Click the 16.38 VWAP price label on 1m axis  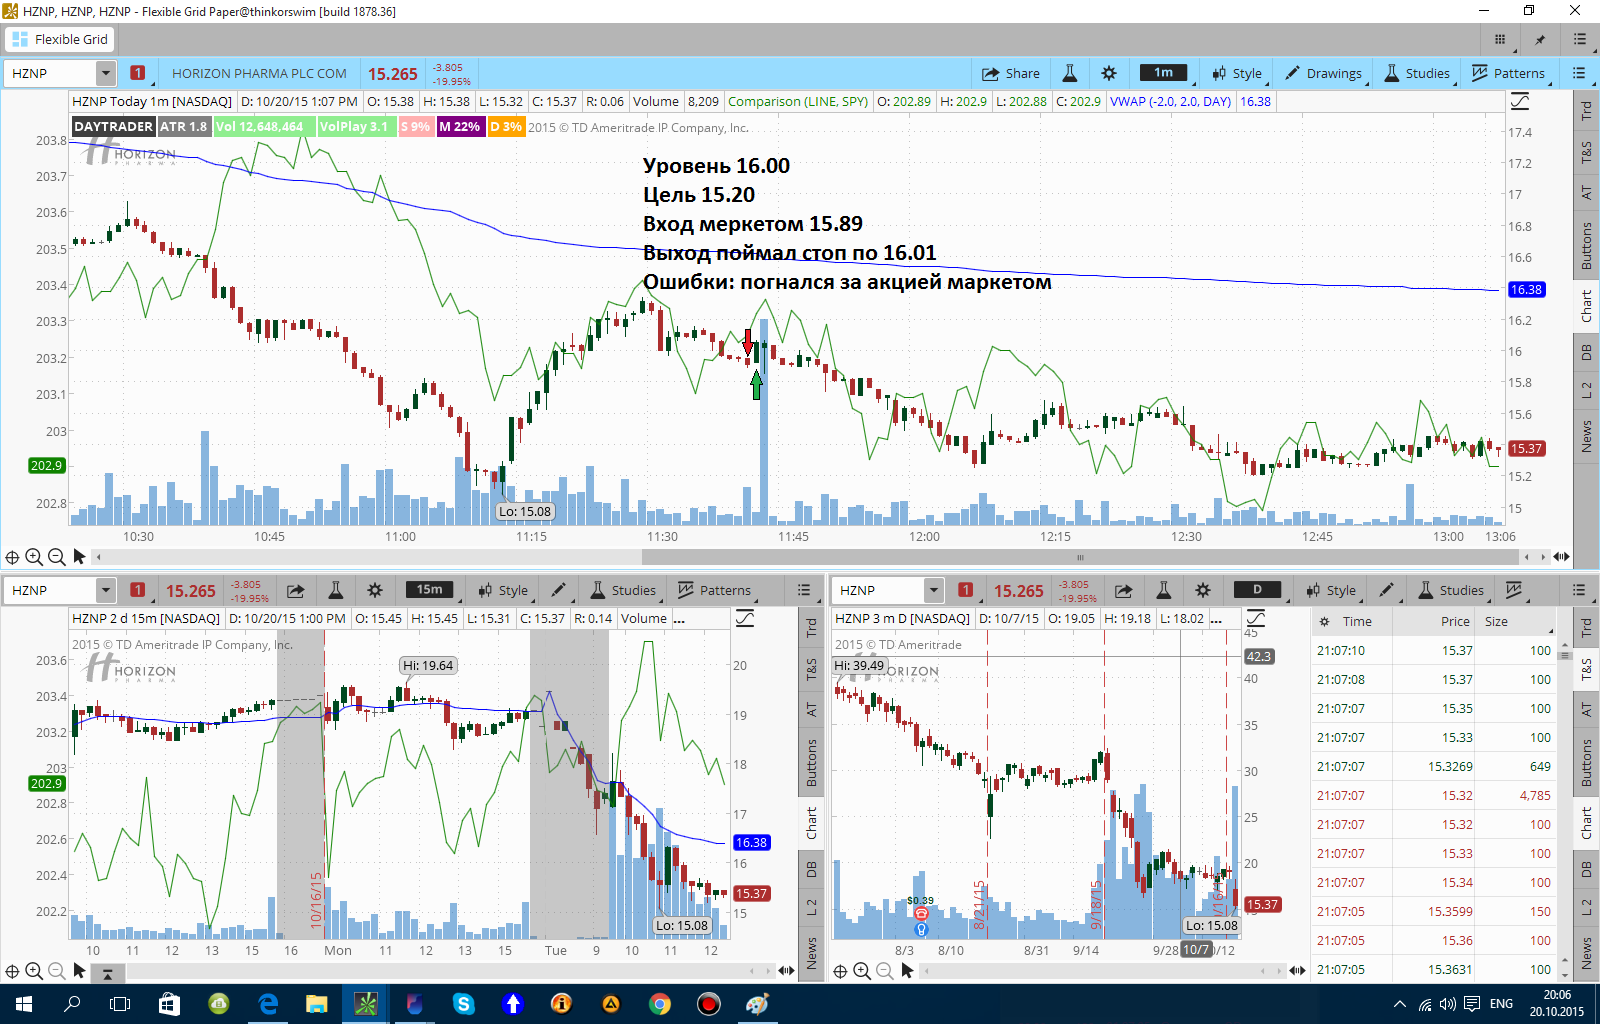(x=1526, y=289)
